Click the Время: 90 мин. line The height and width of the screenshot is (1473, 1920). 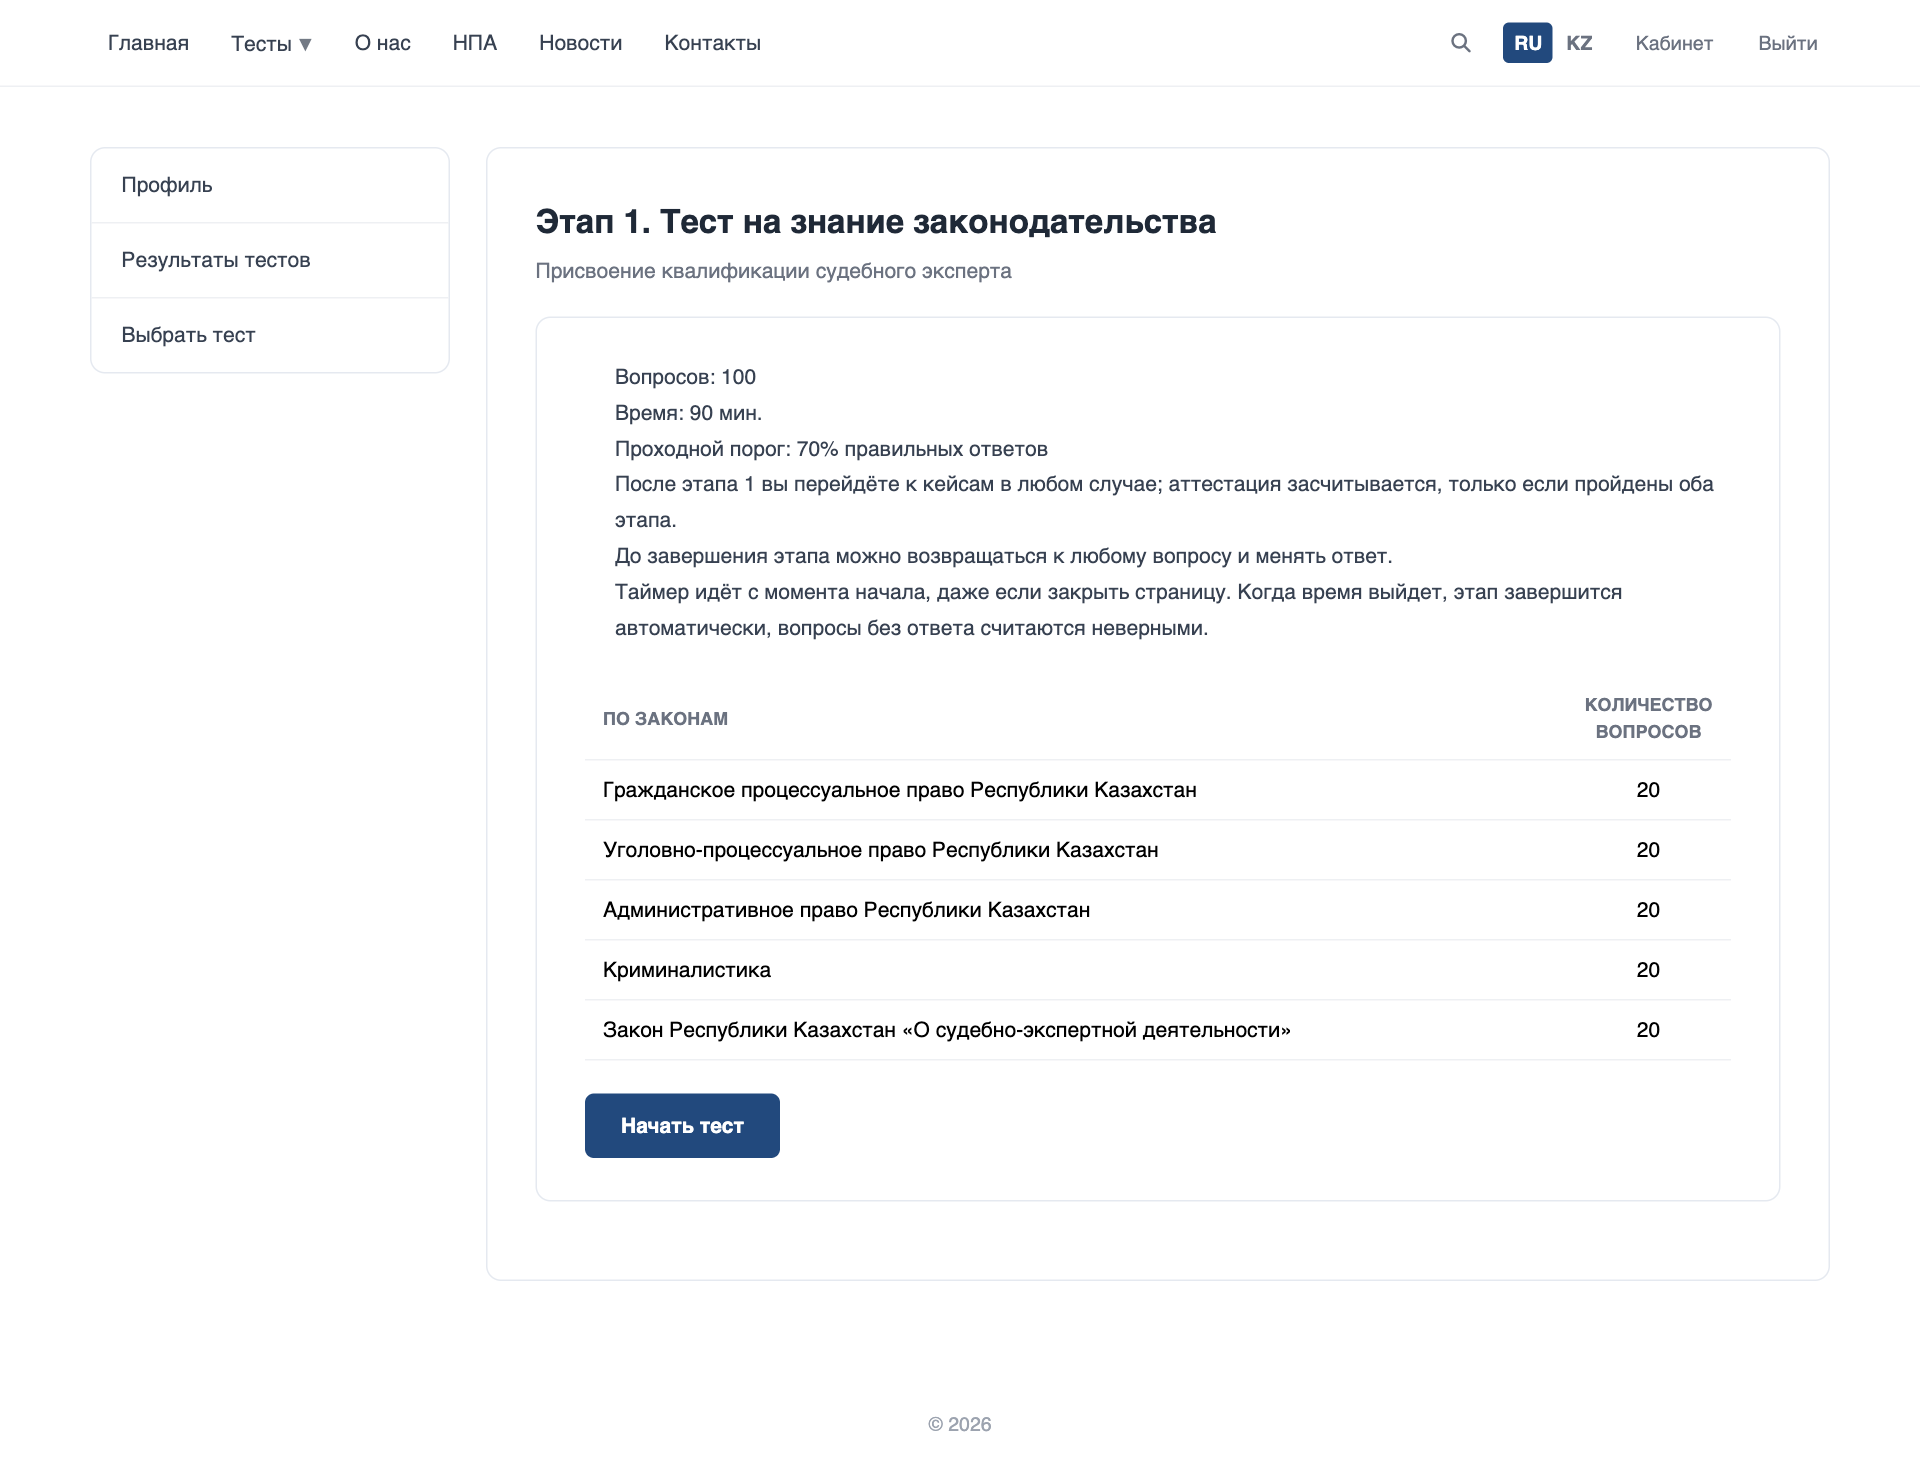pos(688,413)
